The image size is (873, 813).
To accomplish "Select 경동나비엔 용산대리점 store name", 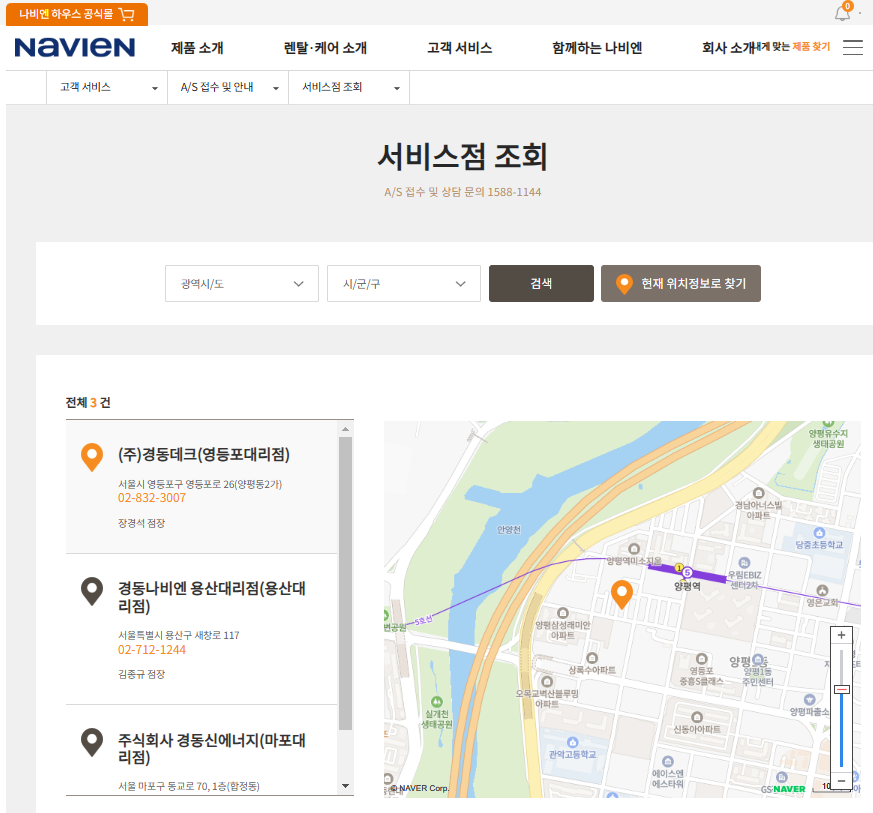I will (x=212, y=597).
